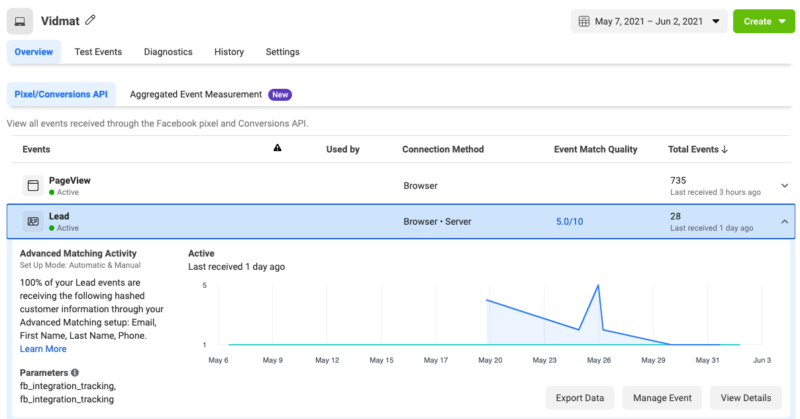Screen dimensions: 800x419
Task: Switch to the Overview tab
Action: click(x=34, y=52)
